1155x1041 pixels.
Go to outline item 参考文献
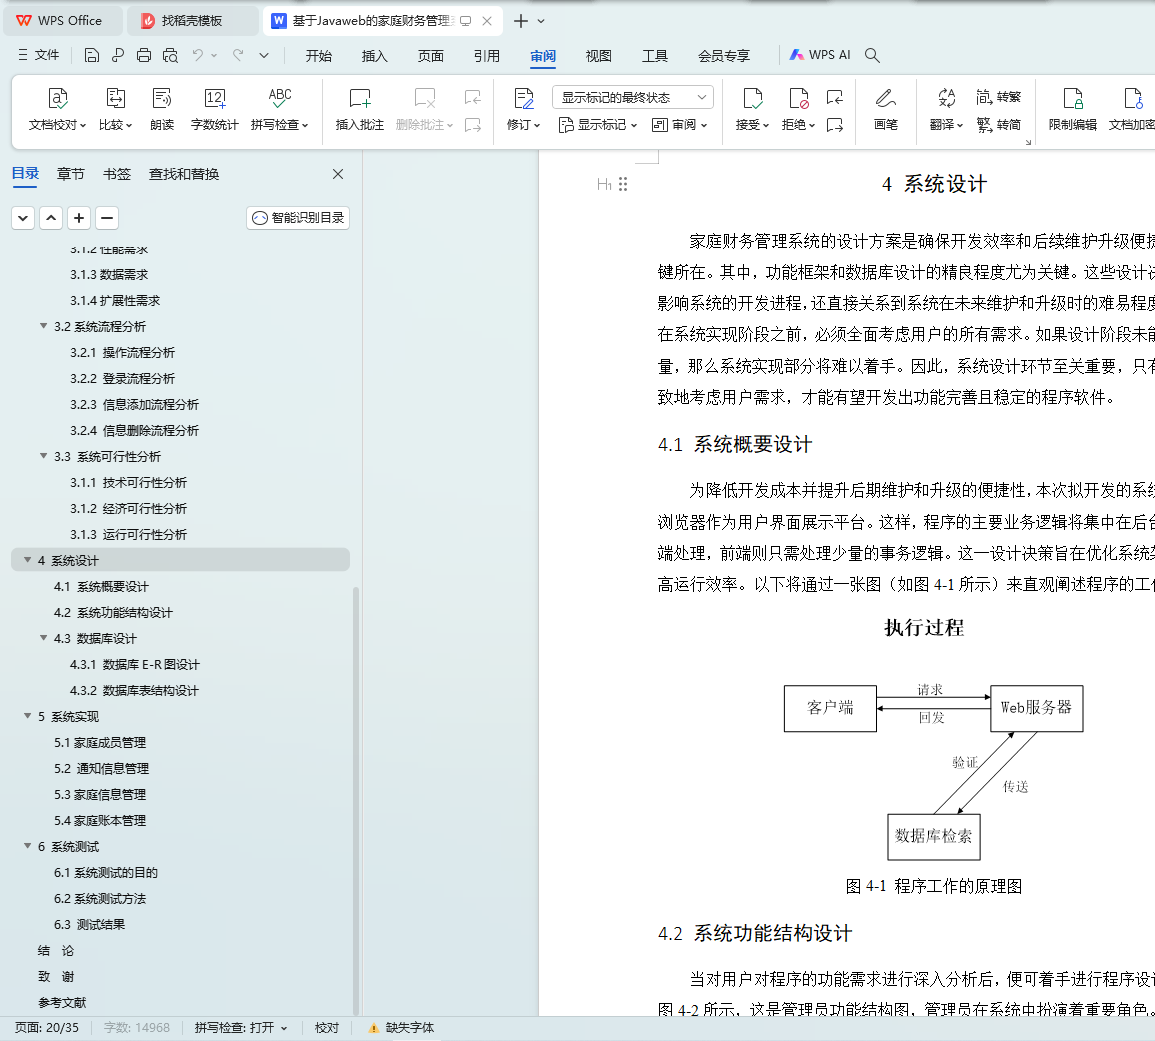[62, 1003]
